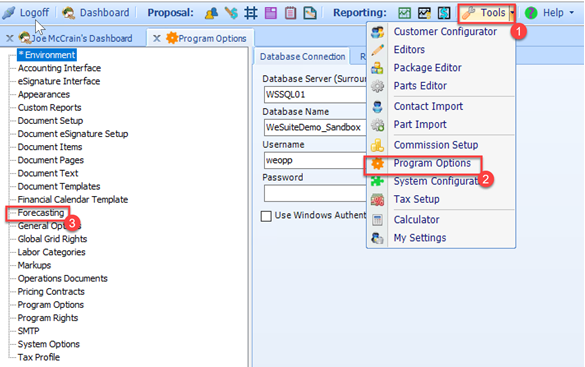Close the Program Options tab

(157, 38)
